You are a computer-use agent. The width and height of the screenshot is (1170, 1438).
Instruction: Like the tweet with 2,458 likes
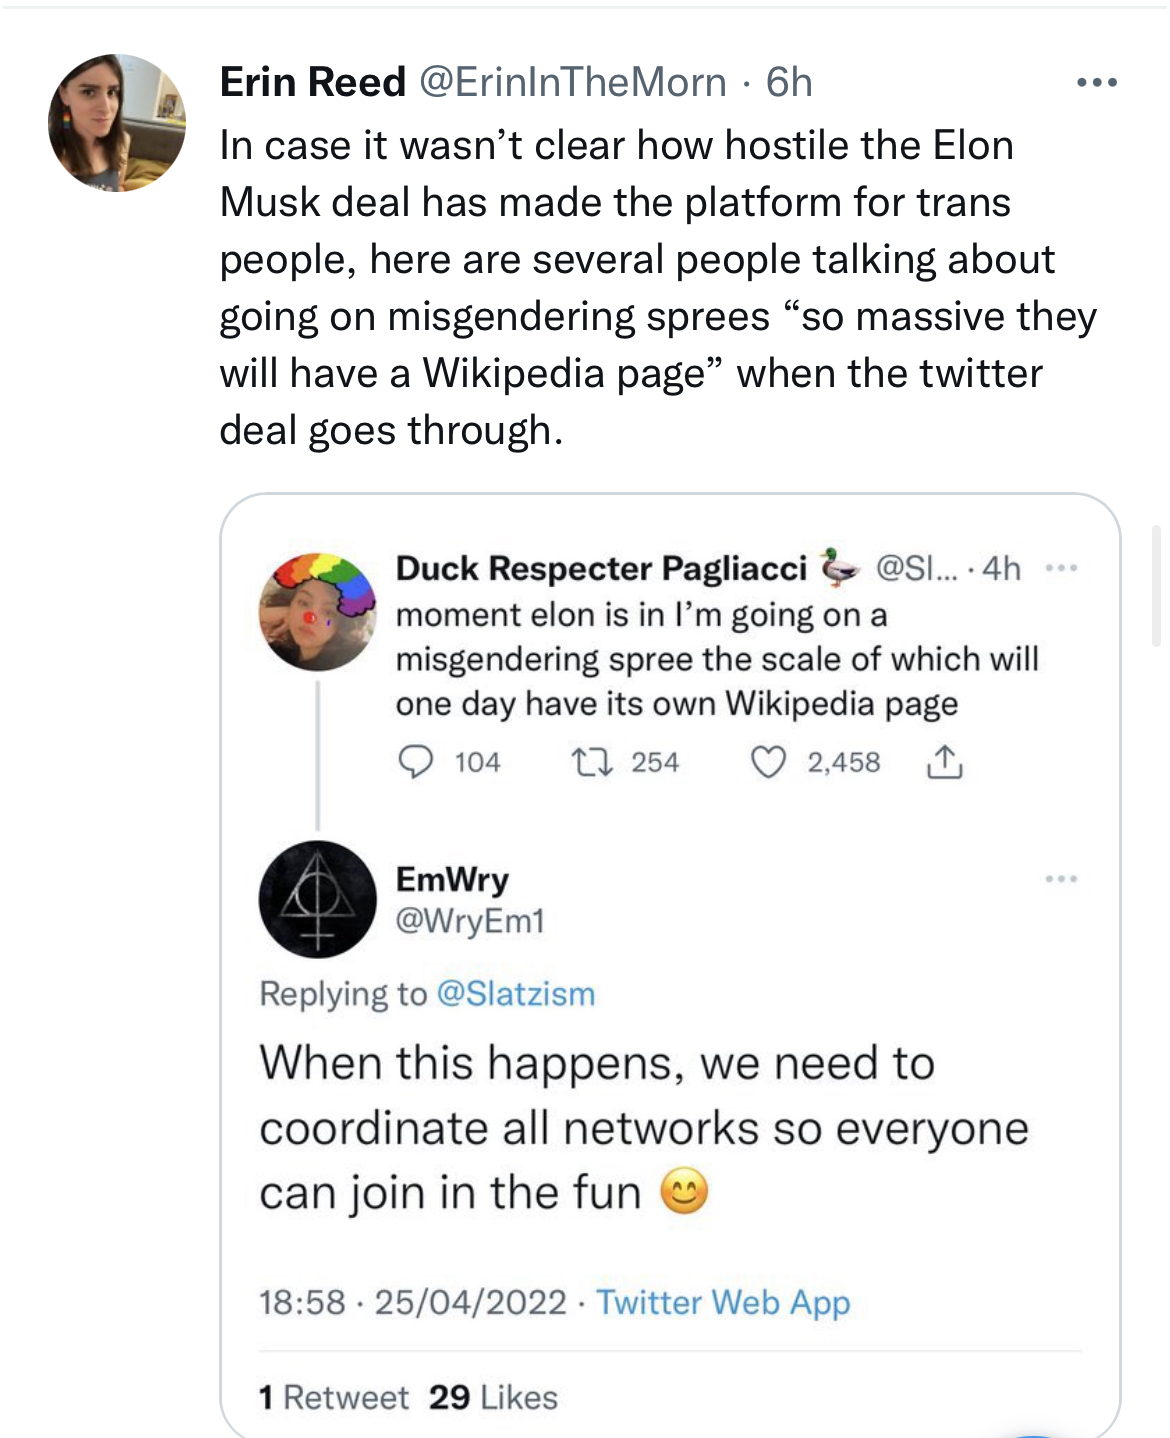tap(768, 763)
